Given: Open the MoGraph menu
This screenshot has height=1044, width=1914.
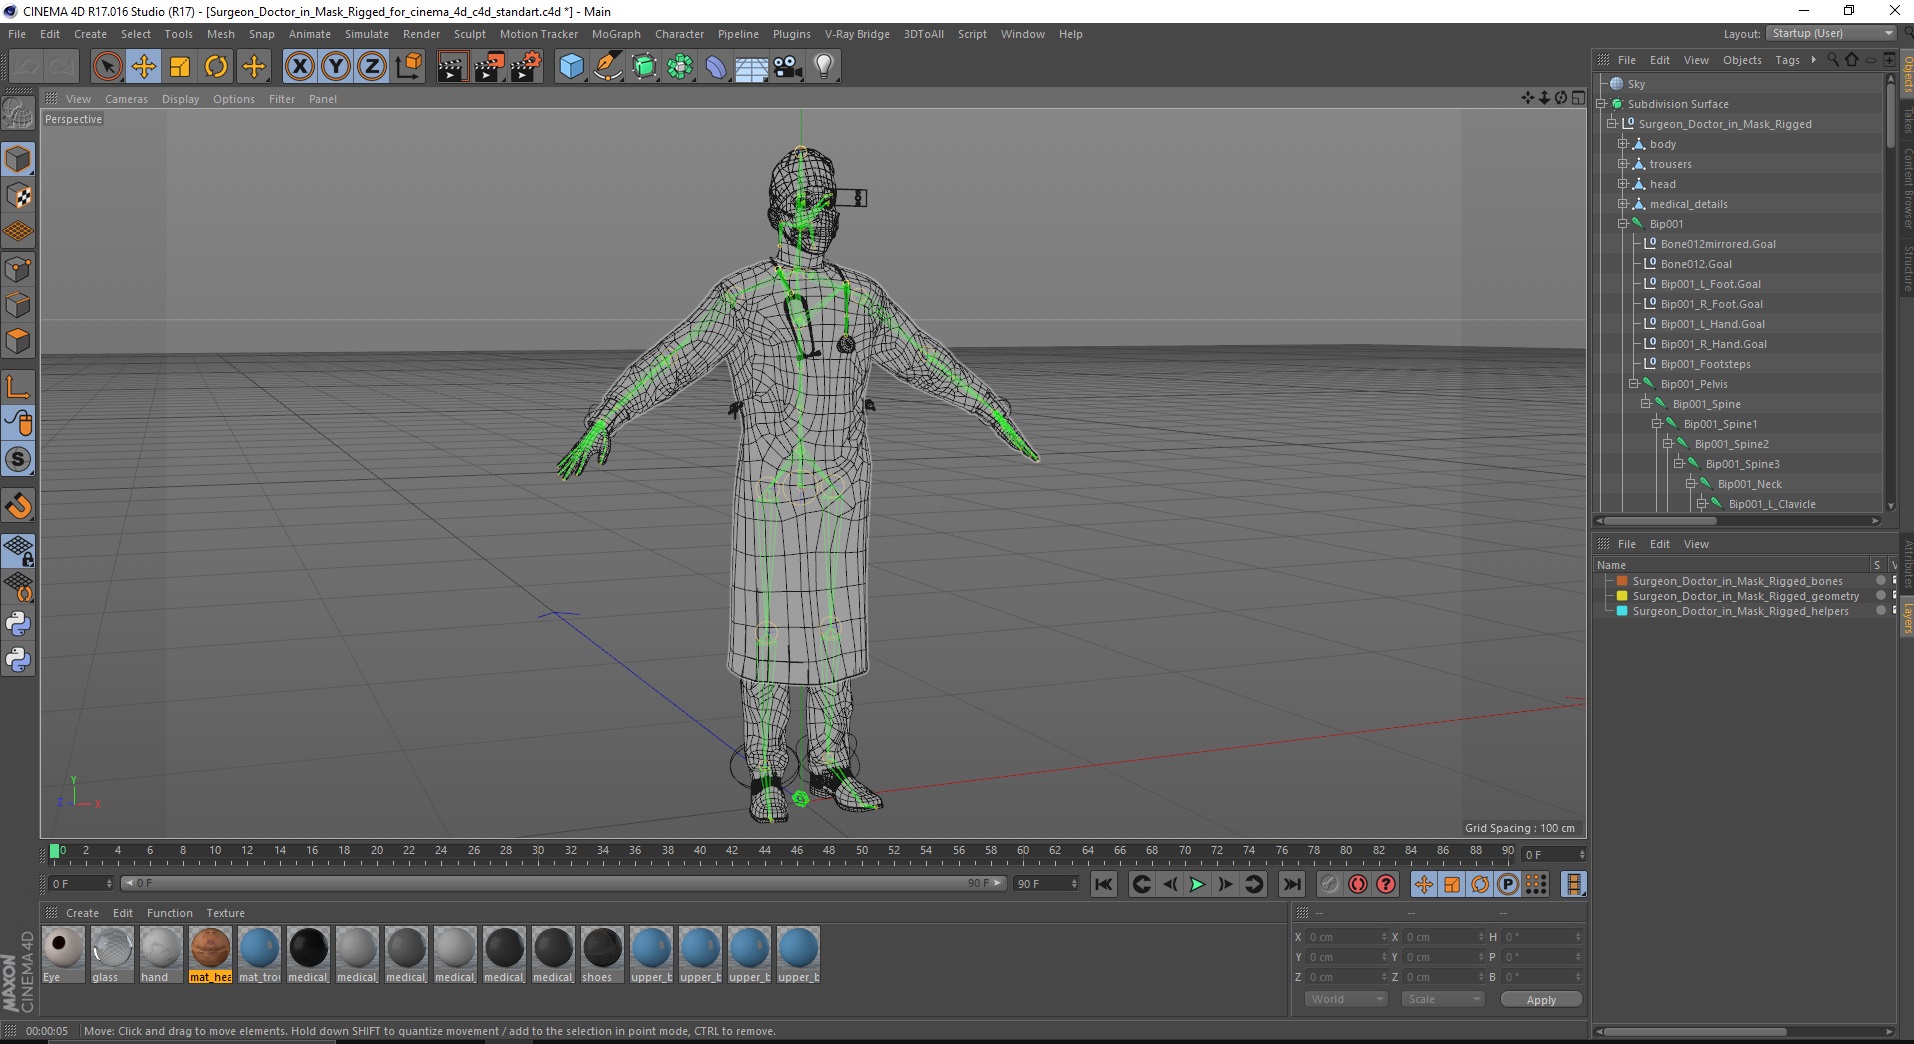Looking at the screenshot, I should coord(616,34).
